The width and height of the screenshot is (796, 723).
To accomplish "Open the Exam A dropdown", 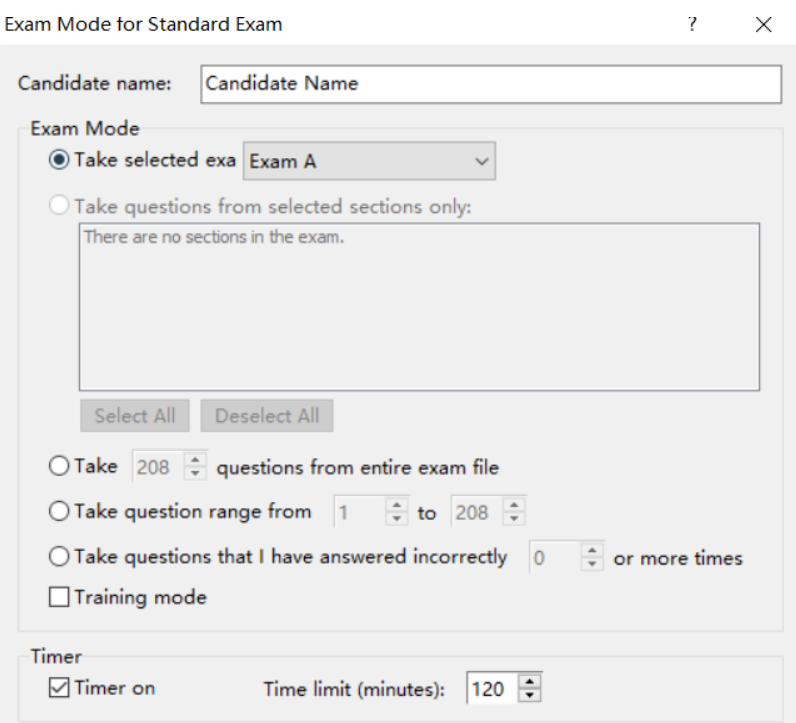I will [x=370, y=162].
